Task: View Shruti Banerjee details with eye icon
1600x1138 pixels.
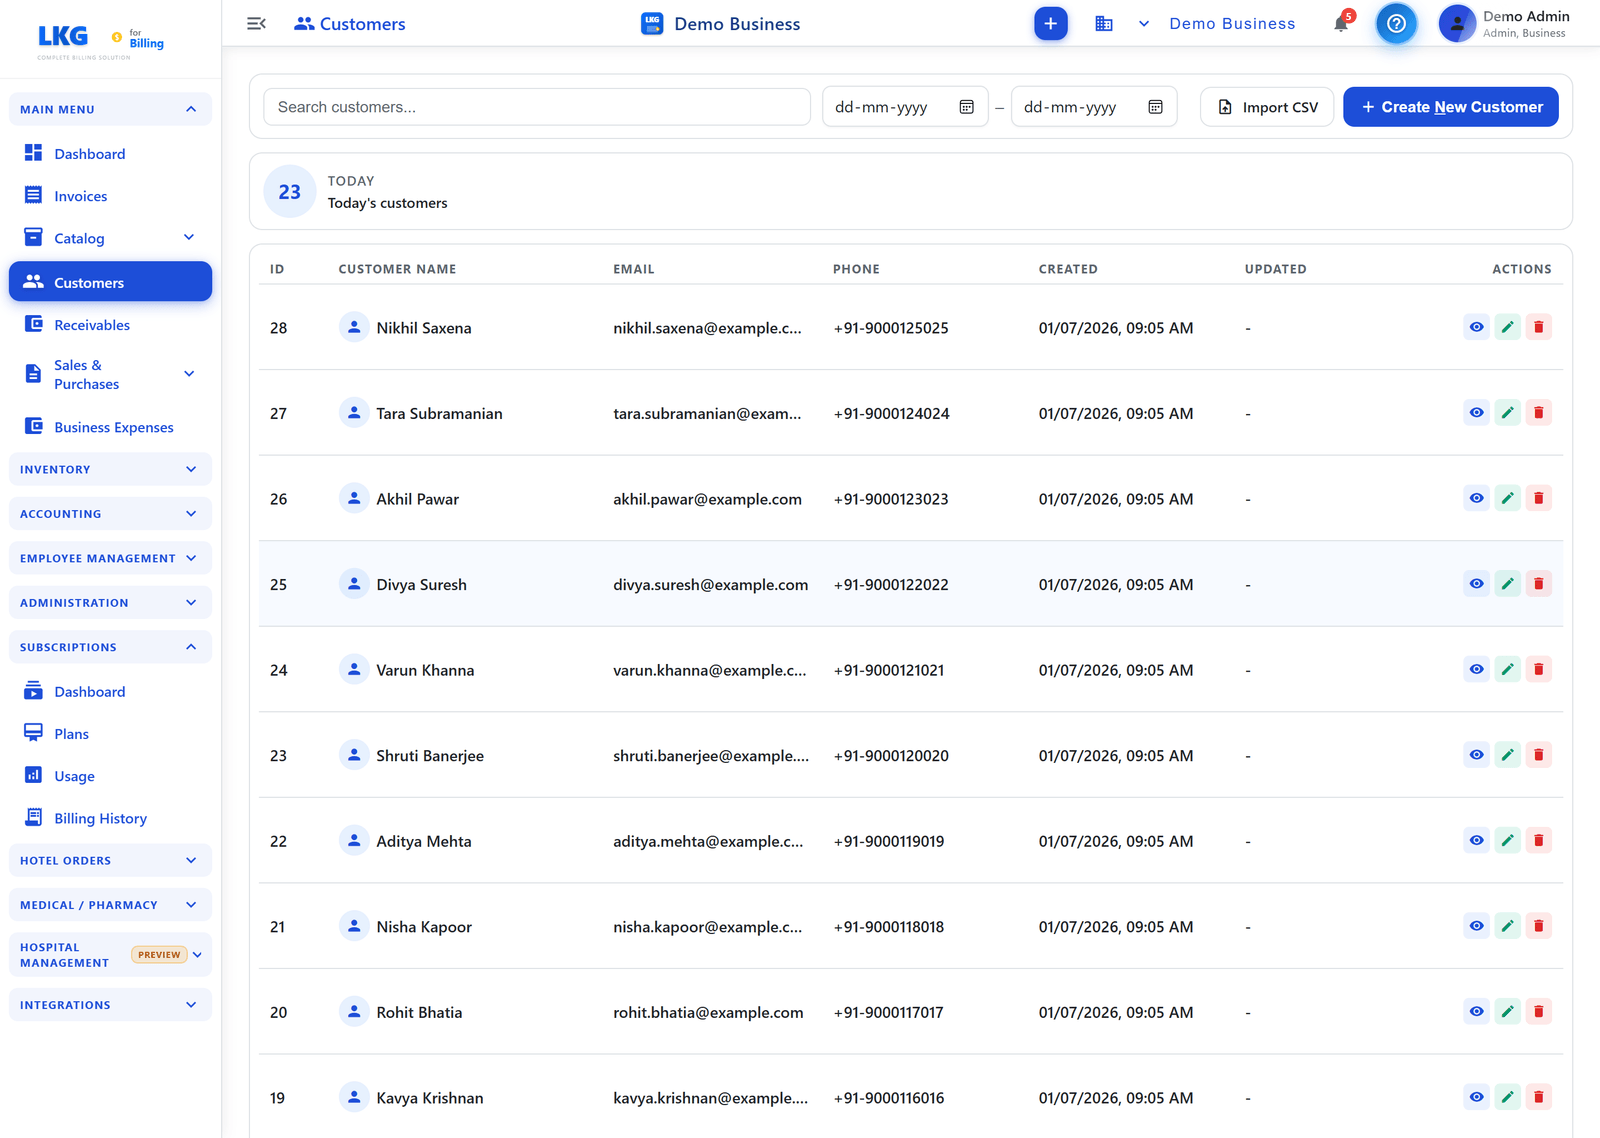Action: [x=1476, y=755]
